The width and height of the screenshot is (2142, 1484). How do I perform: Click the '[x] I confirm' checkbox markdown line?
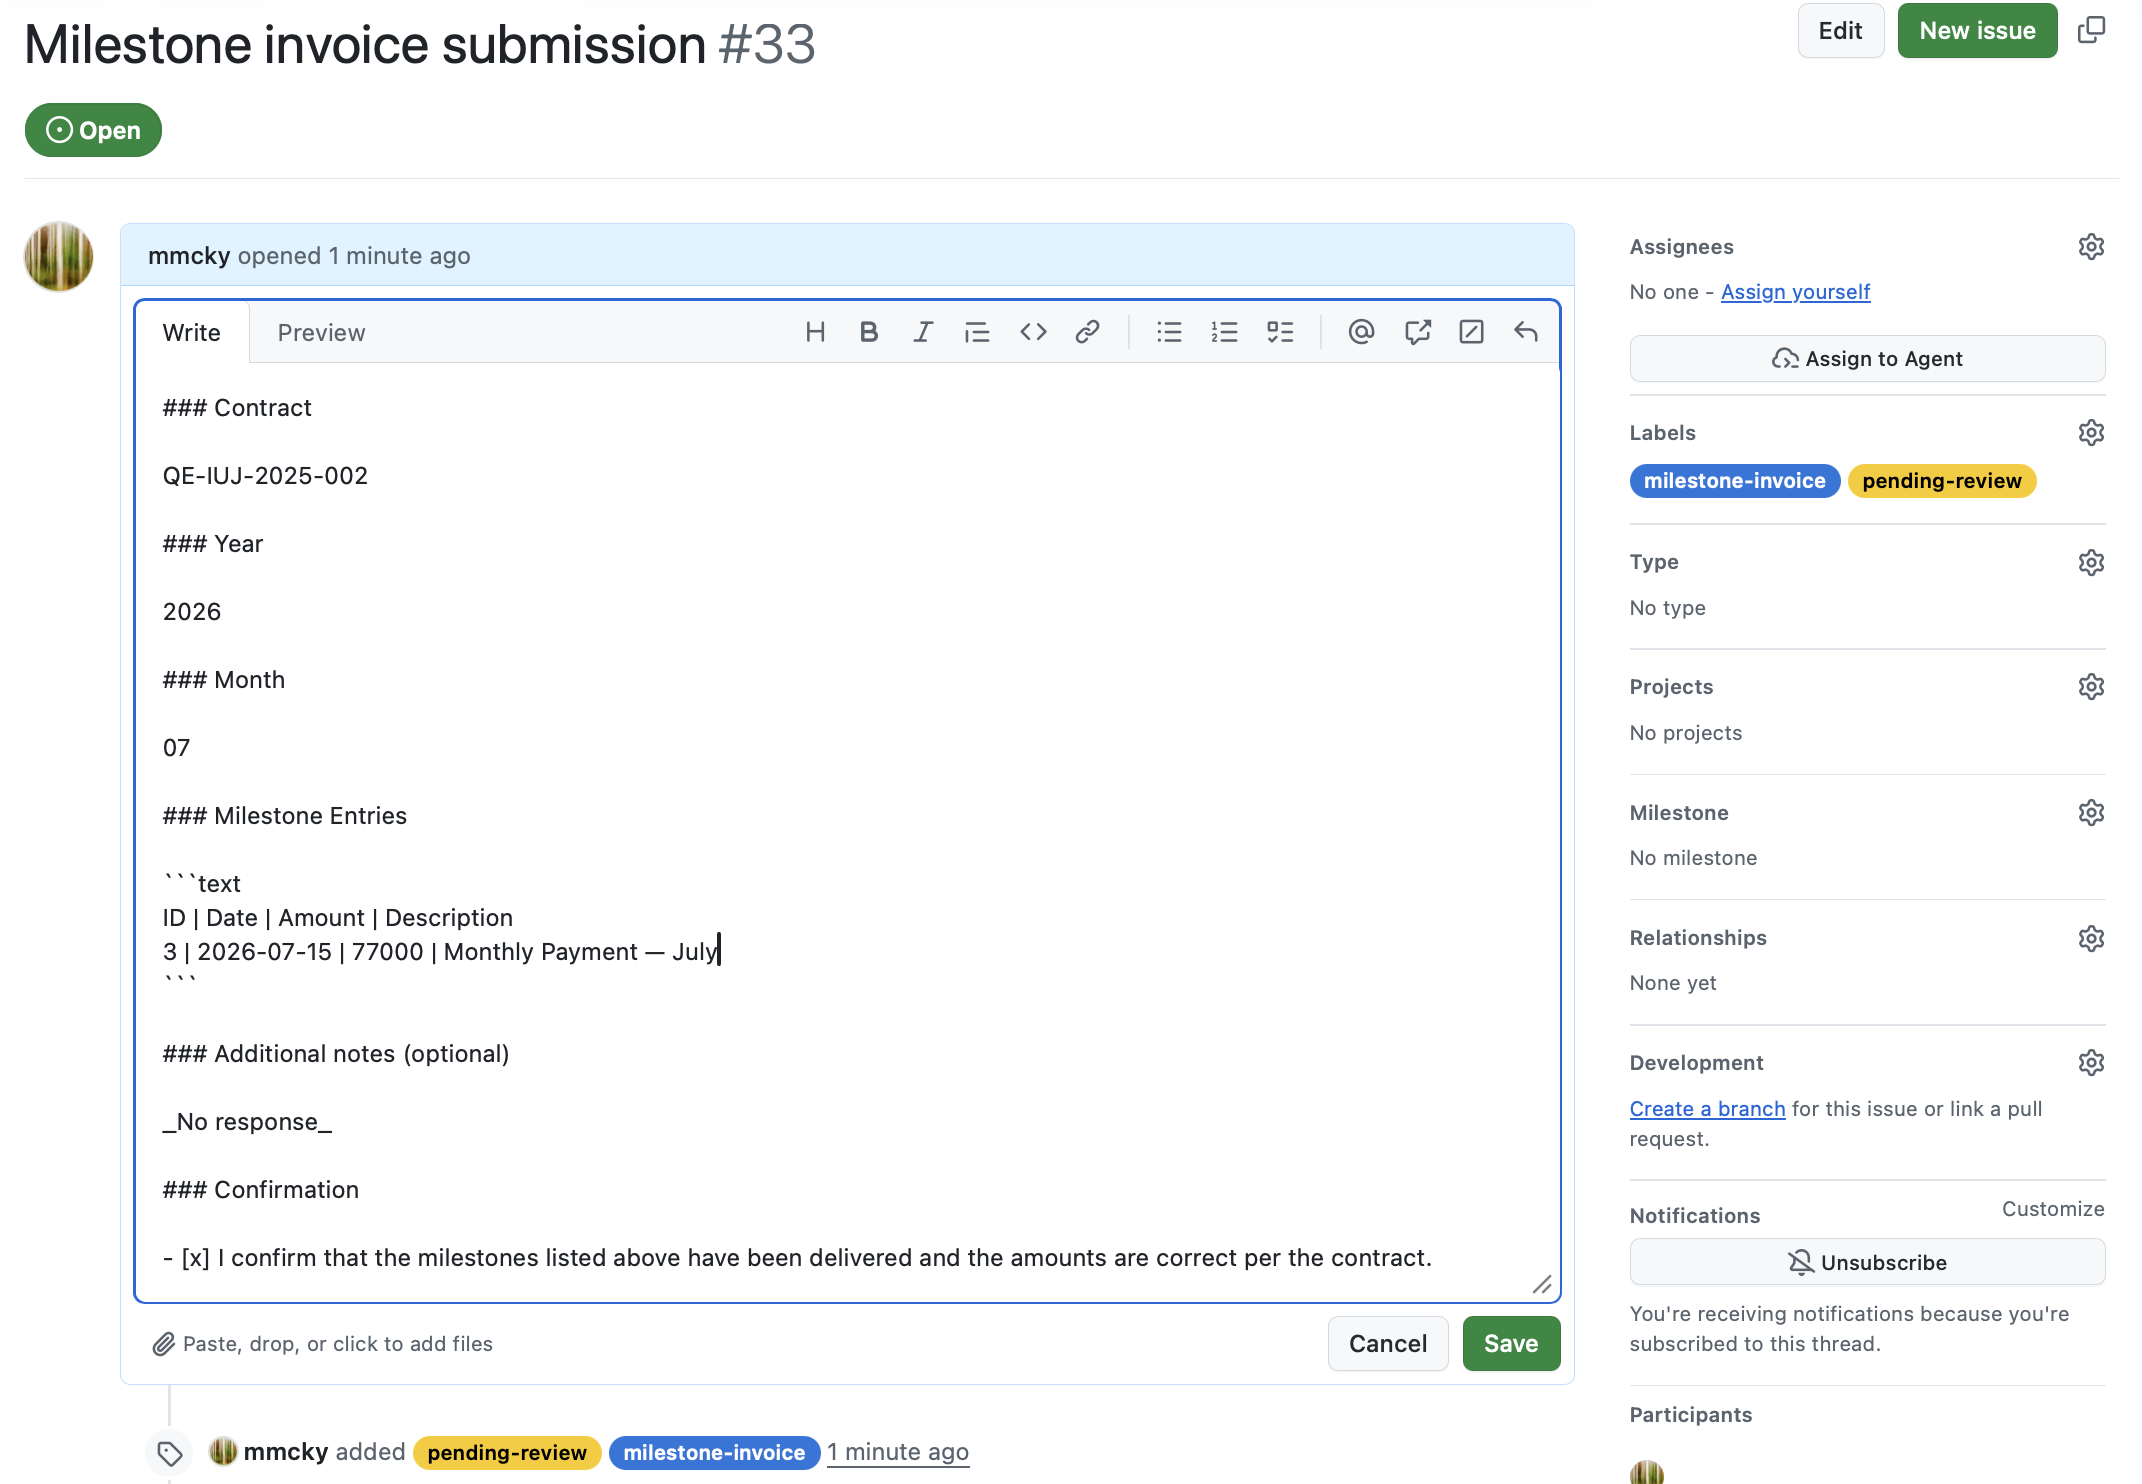pyautogui.click(x=797, y=1258)
